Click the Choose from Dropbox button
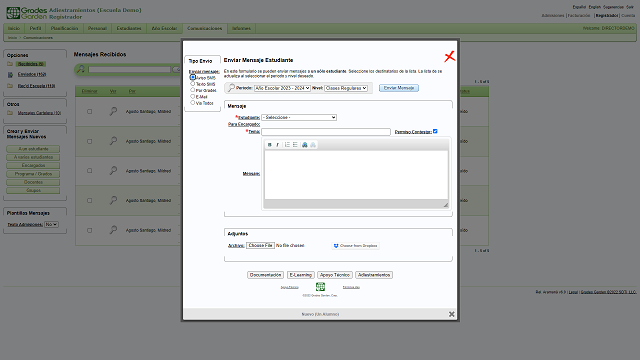The width and height of the screenshot is (640, 360). pos(356,246)
